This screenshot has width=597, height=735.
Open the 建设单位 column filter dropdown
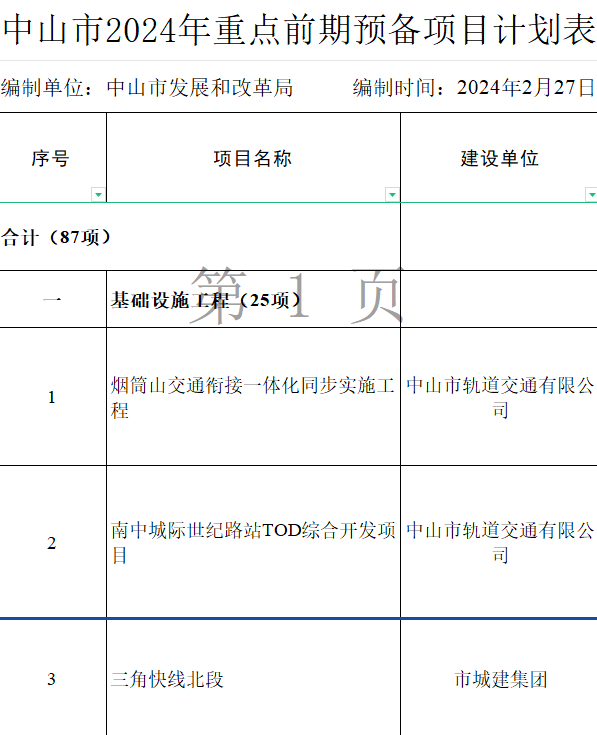click(591, 194)
